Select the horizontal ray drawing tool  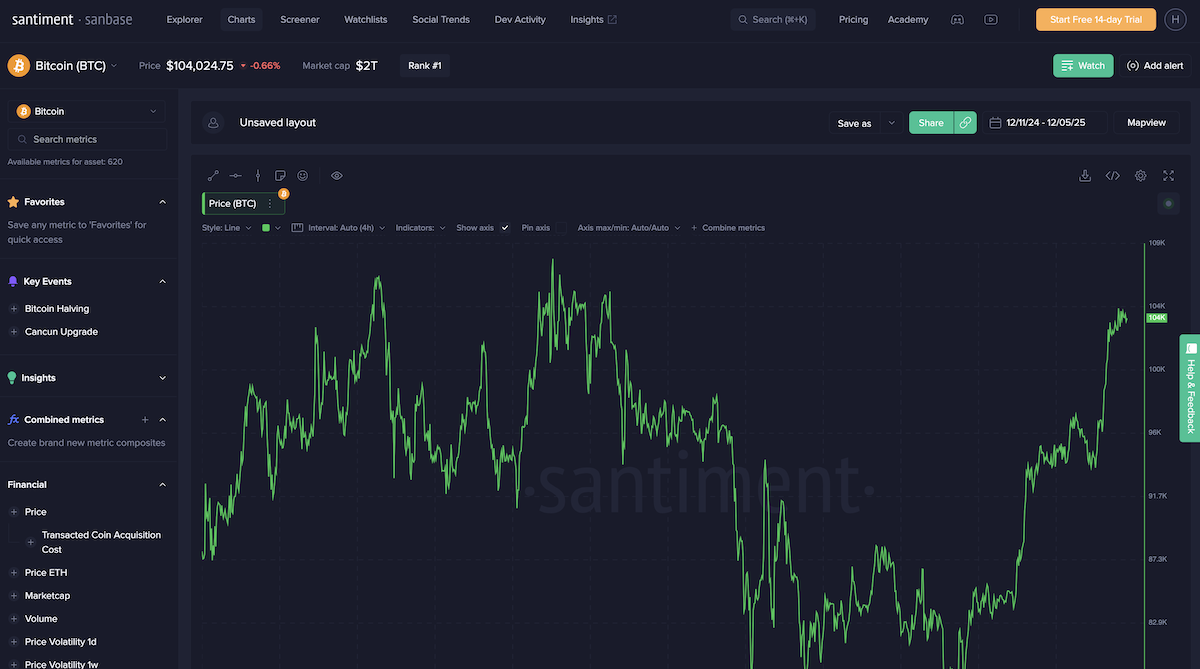point(235,176)
